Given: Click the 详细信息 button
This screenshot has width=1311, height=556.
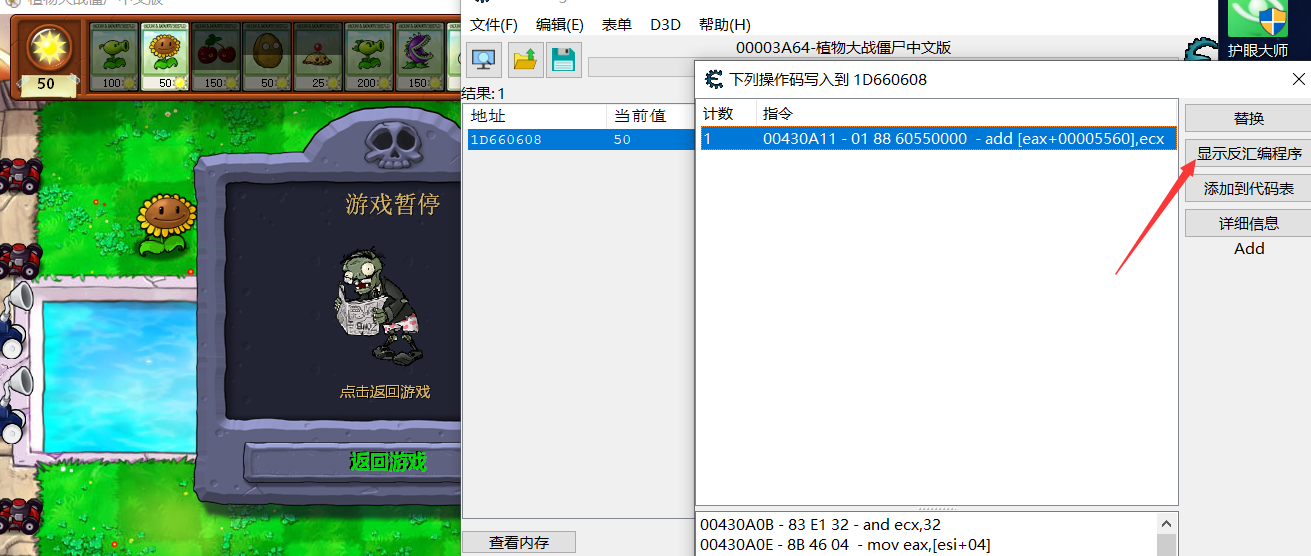Looking at the screenshot, I should tap(1248, 223).
